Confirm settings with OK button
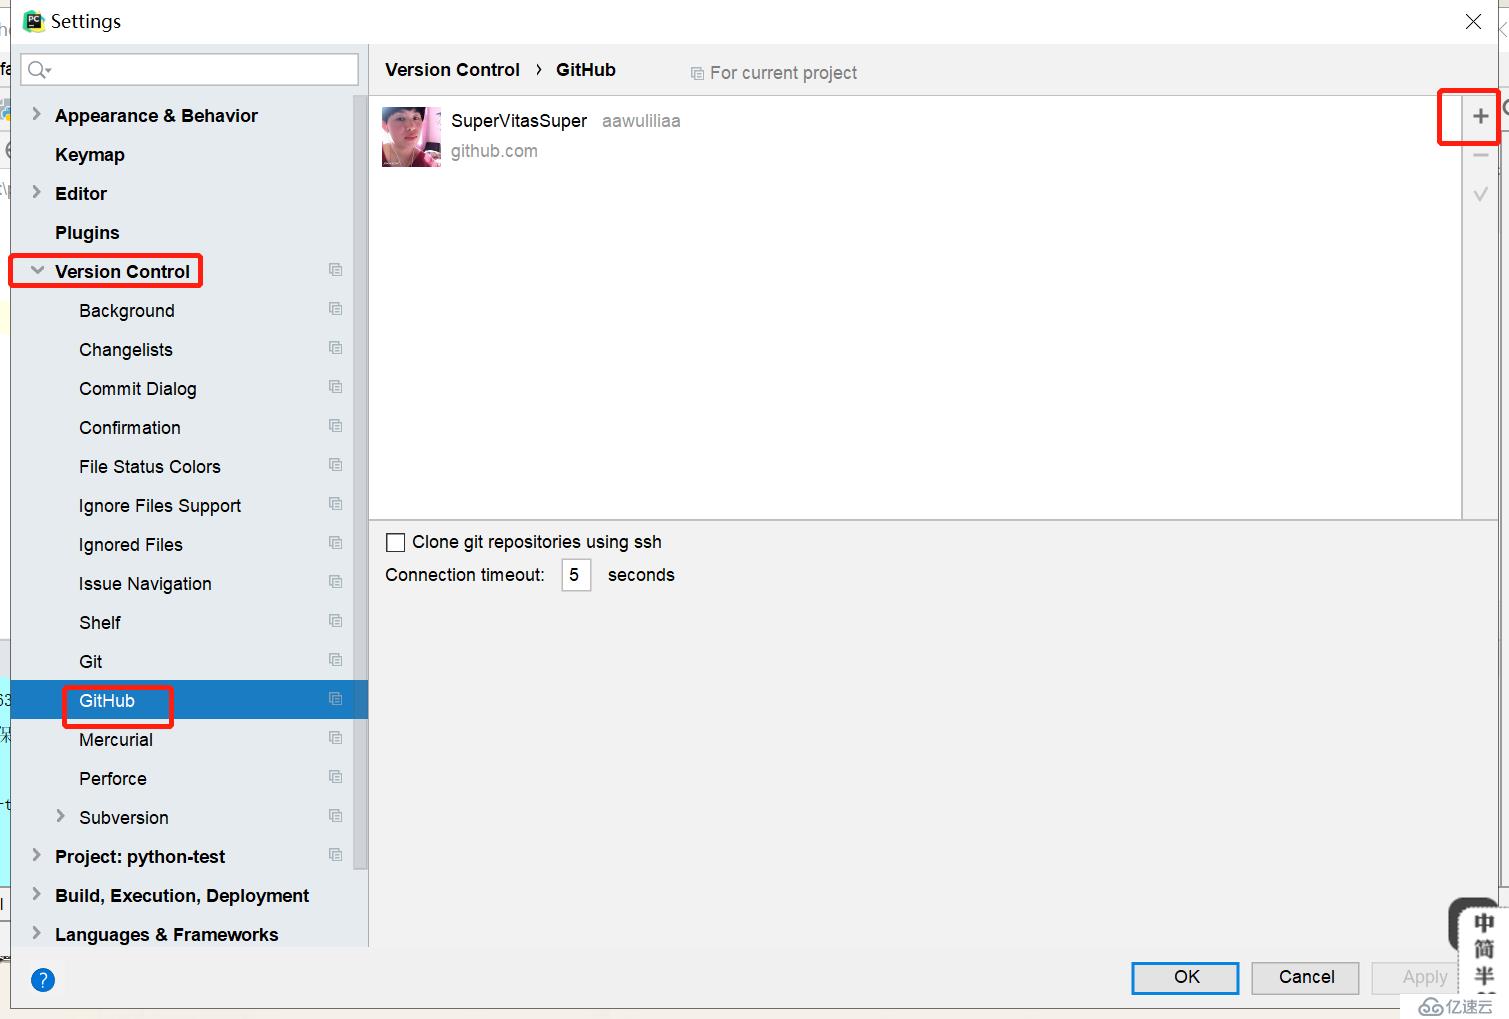The width and height of the screenshot is (1509, 1019). coord(1186,978)
